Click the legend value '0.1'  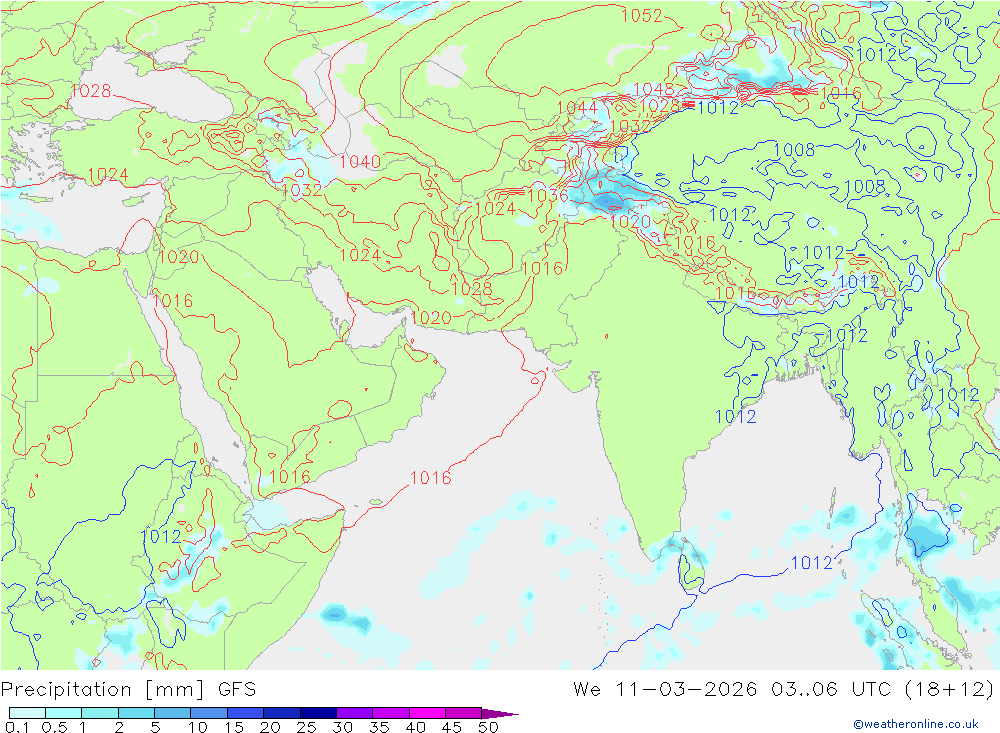click(17, 727)
